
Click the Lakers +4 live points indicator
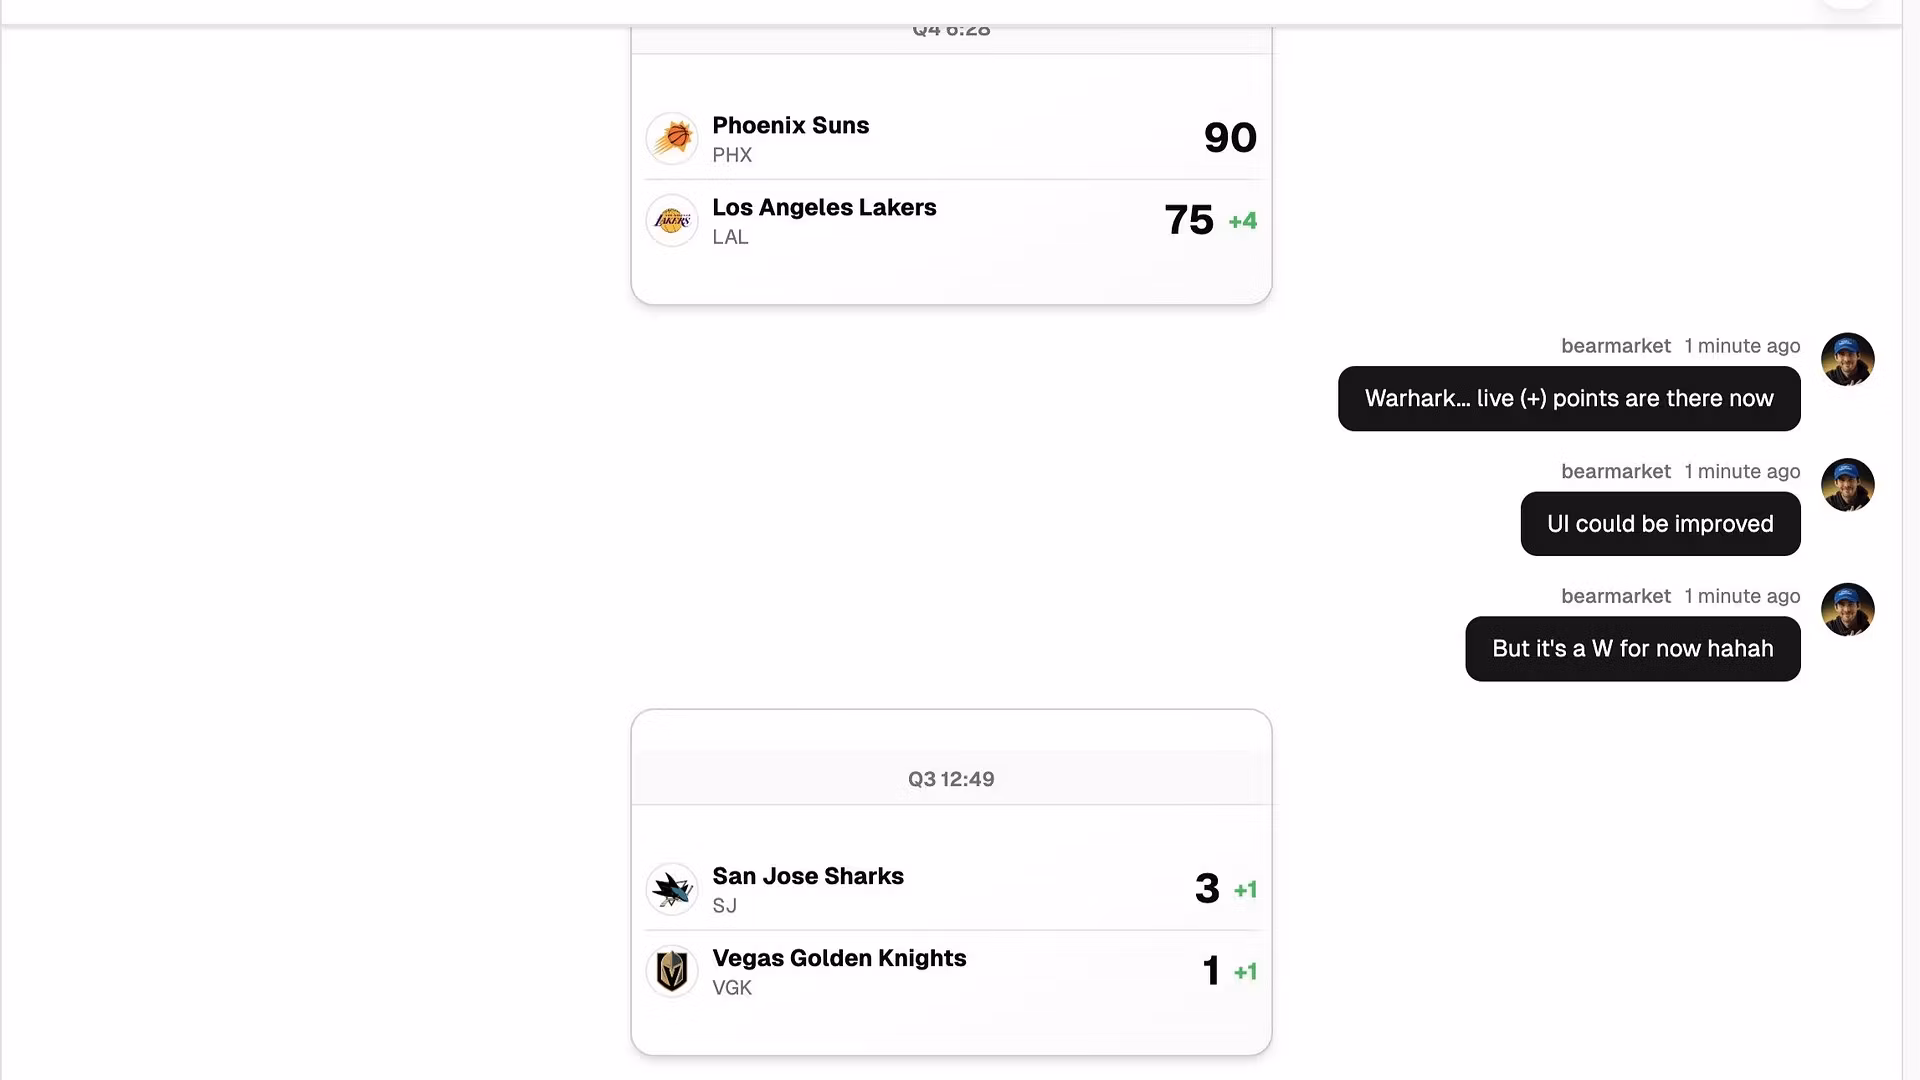pyautogui.click(x=1242, y=221)
